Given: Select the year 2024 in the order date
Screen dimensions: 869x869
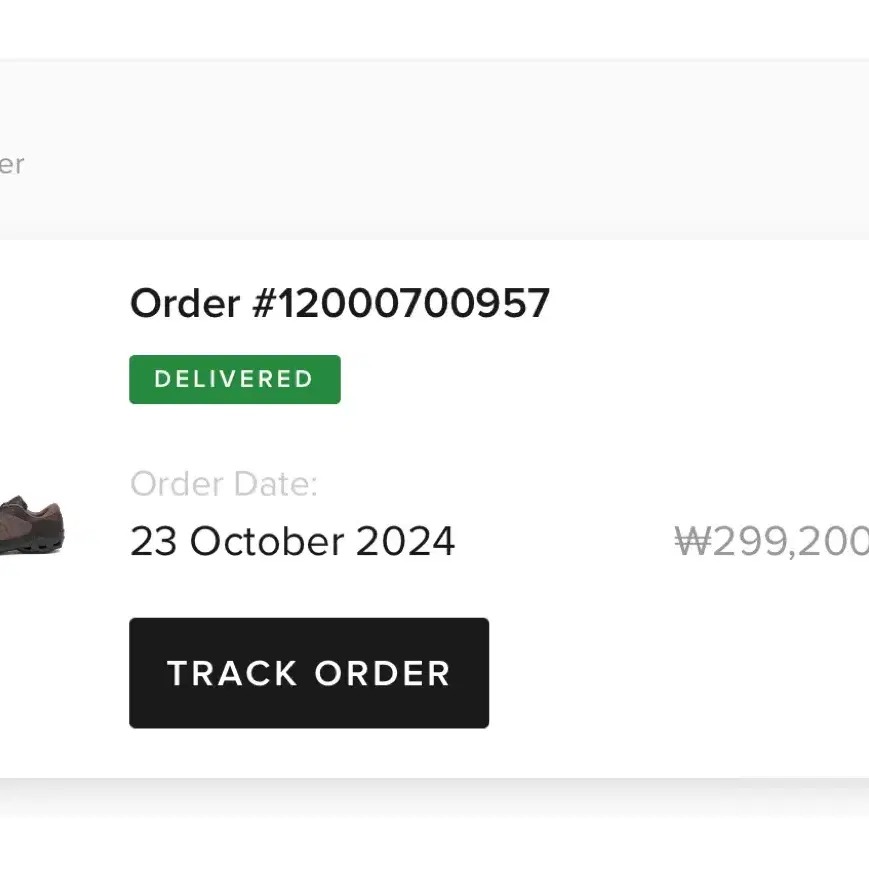Looking at the screenshot, I should [x=405, y=541].
